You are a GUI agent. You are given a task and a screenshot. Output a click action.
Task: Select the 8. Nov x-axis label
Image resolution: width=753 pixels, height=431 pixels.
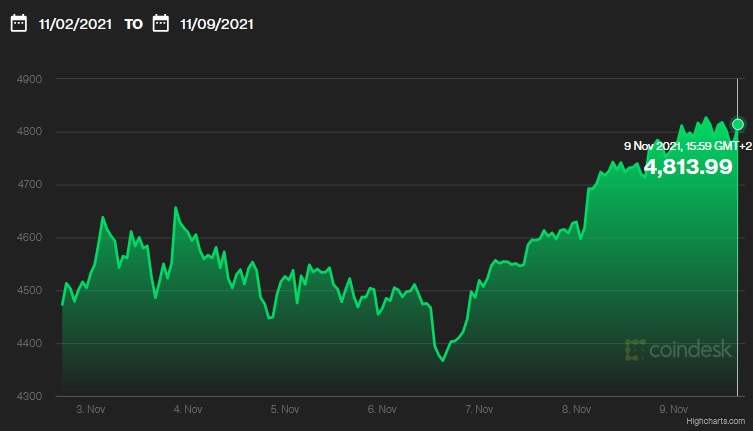576,409
